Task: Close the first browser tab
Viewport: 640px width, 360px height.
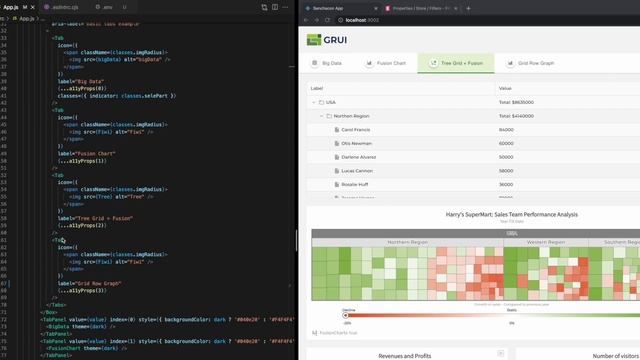Action: 376,8
